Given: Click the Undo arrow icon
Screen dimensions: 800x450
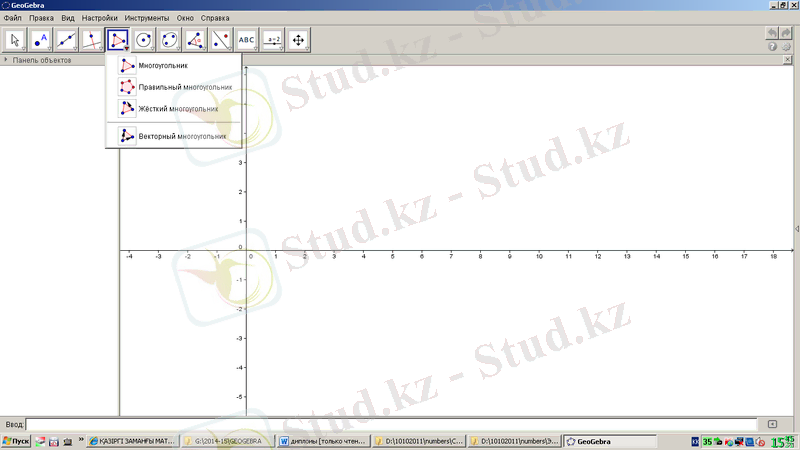Looking at the screenshot, I should point(772,33).
